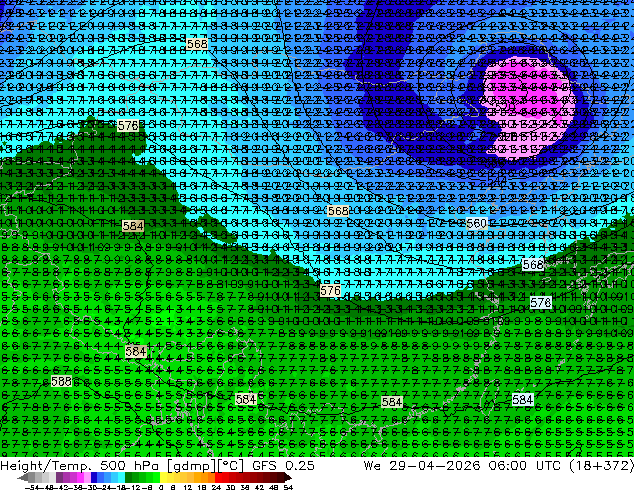Click the '29-04-2026' date text
The width and height of the screenshot is (634, 490).
click(x=435, y=465)
